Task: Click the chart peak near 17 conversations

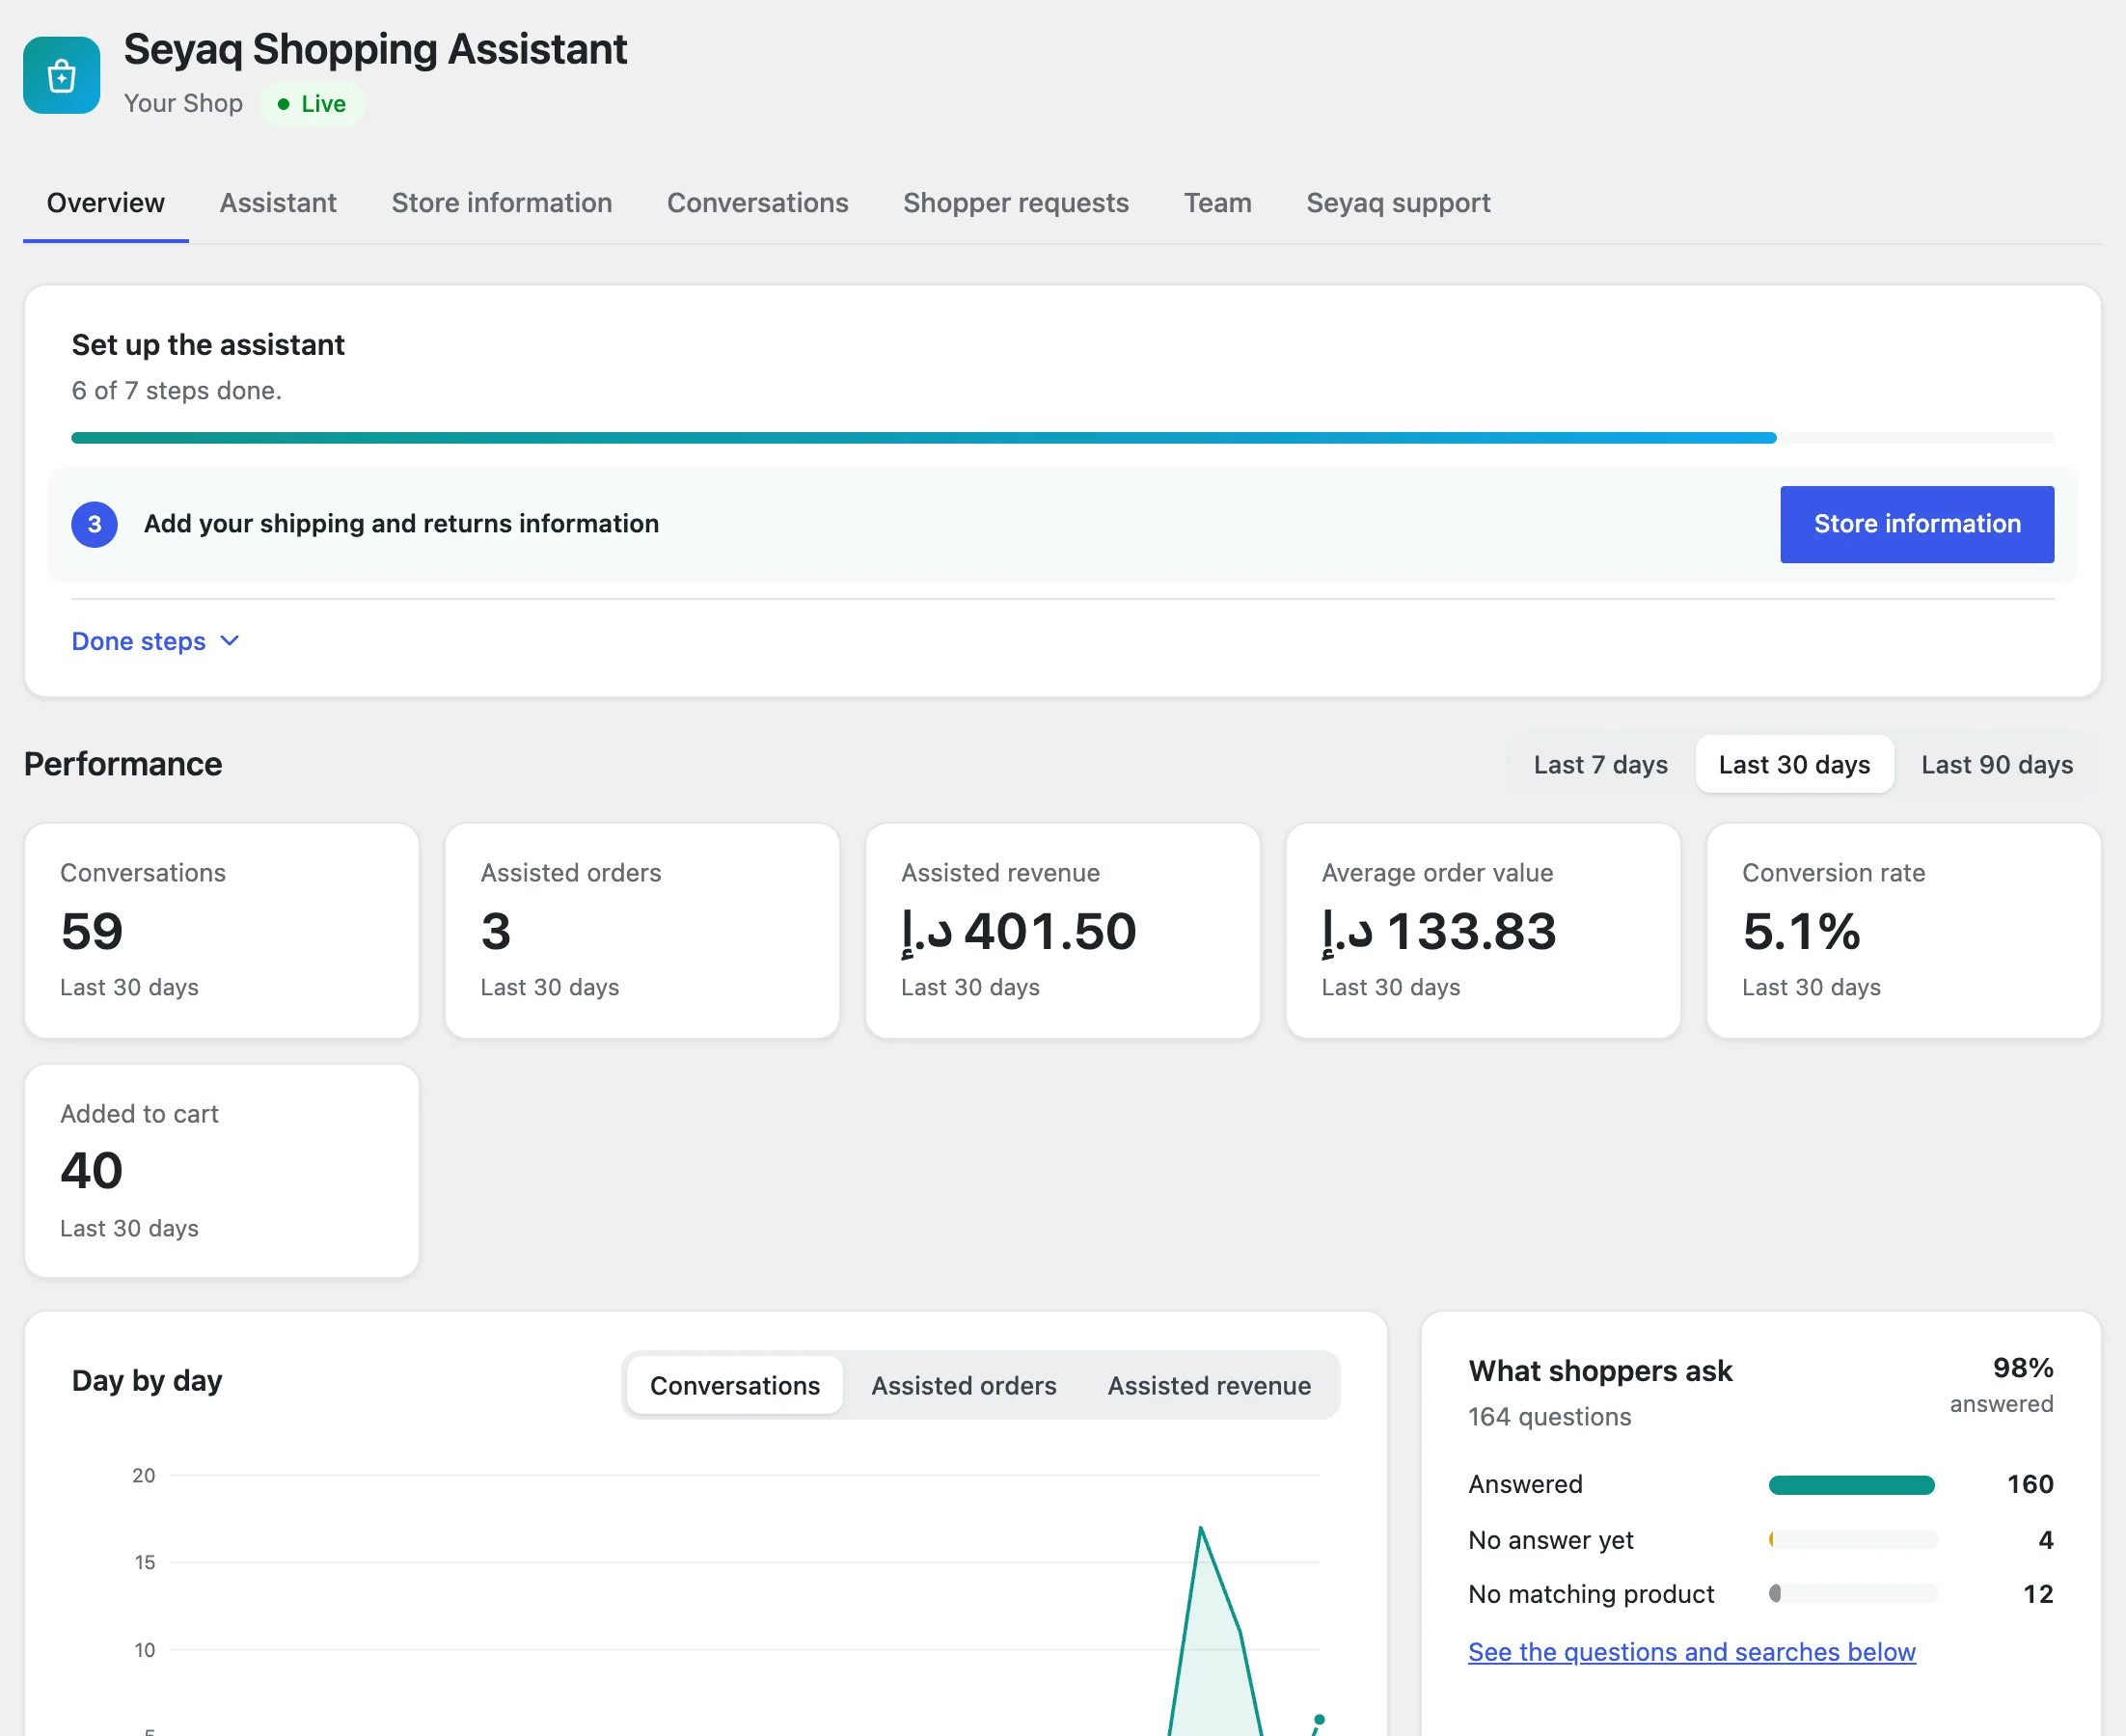Action: click(1200, 1528)
